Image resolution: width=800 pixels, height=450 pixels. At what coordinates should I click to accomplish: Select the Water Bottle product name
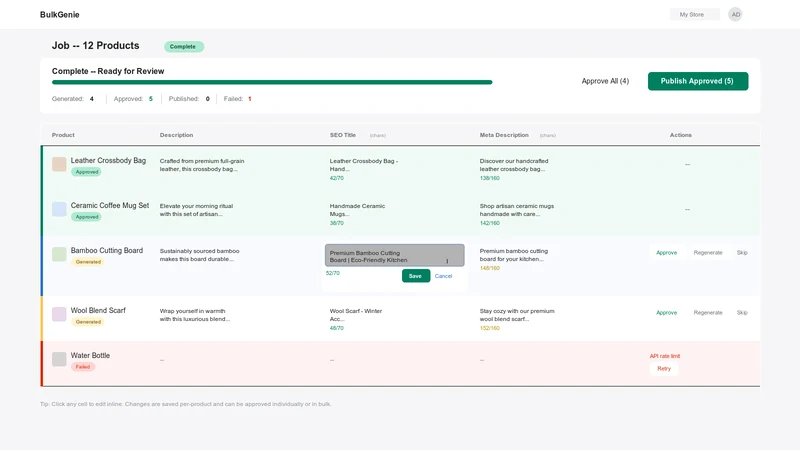90,355
